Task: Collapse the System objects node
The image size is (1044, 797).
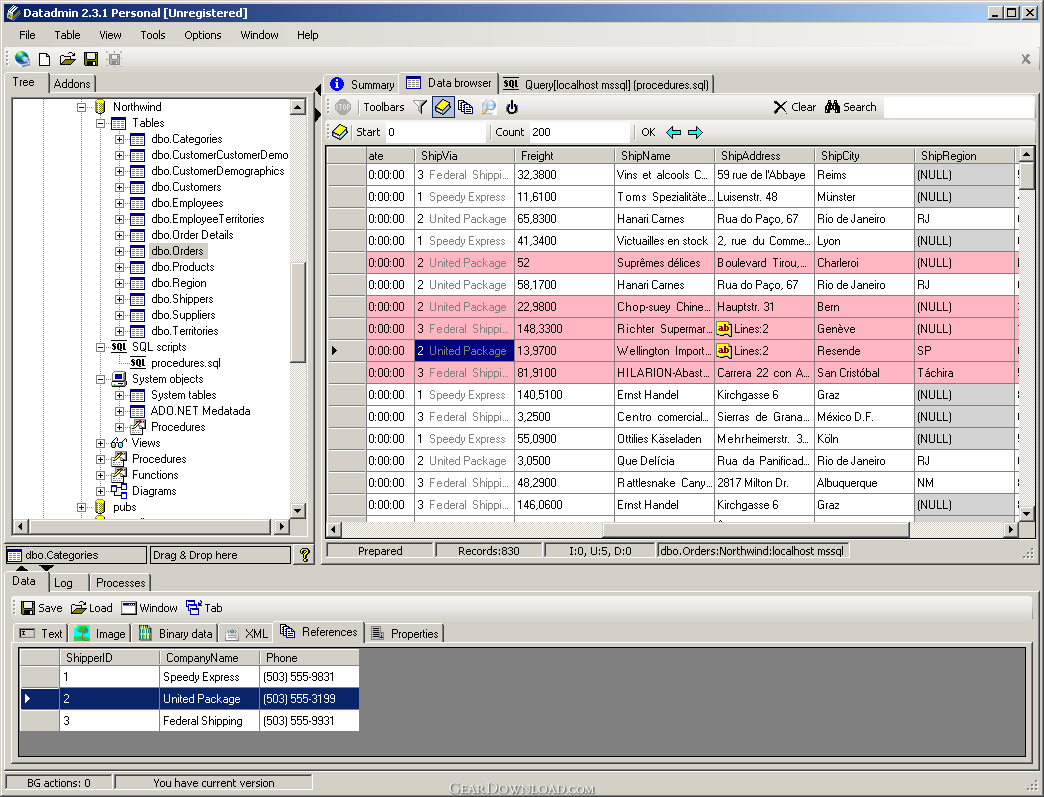Action: click(100, 379)
